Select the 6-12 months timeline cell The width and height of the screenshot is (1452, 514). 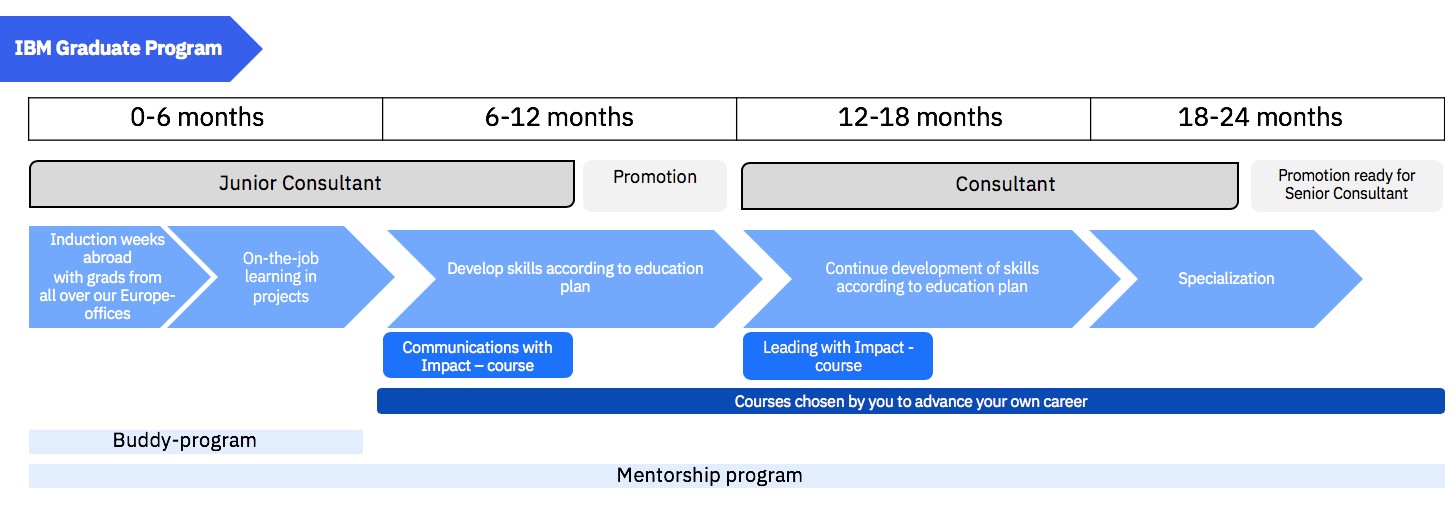560,118
